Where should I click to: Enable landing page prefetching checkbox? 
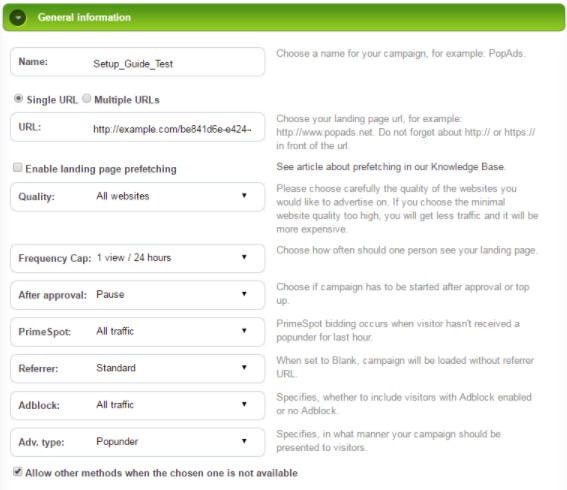[17, 167]
